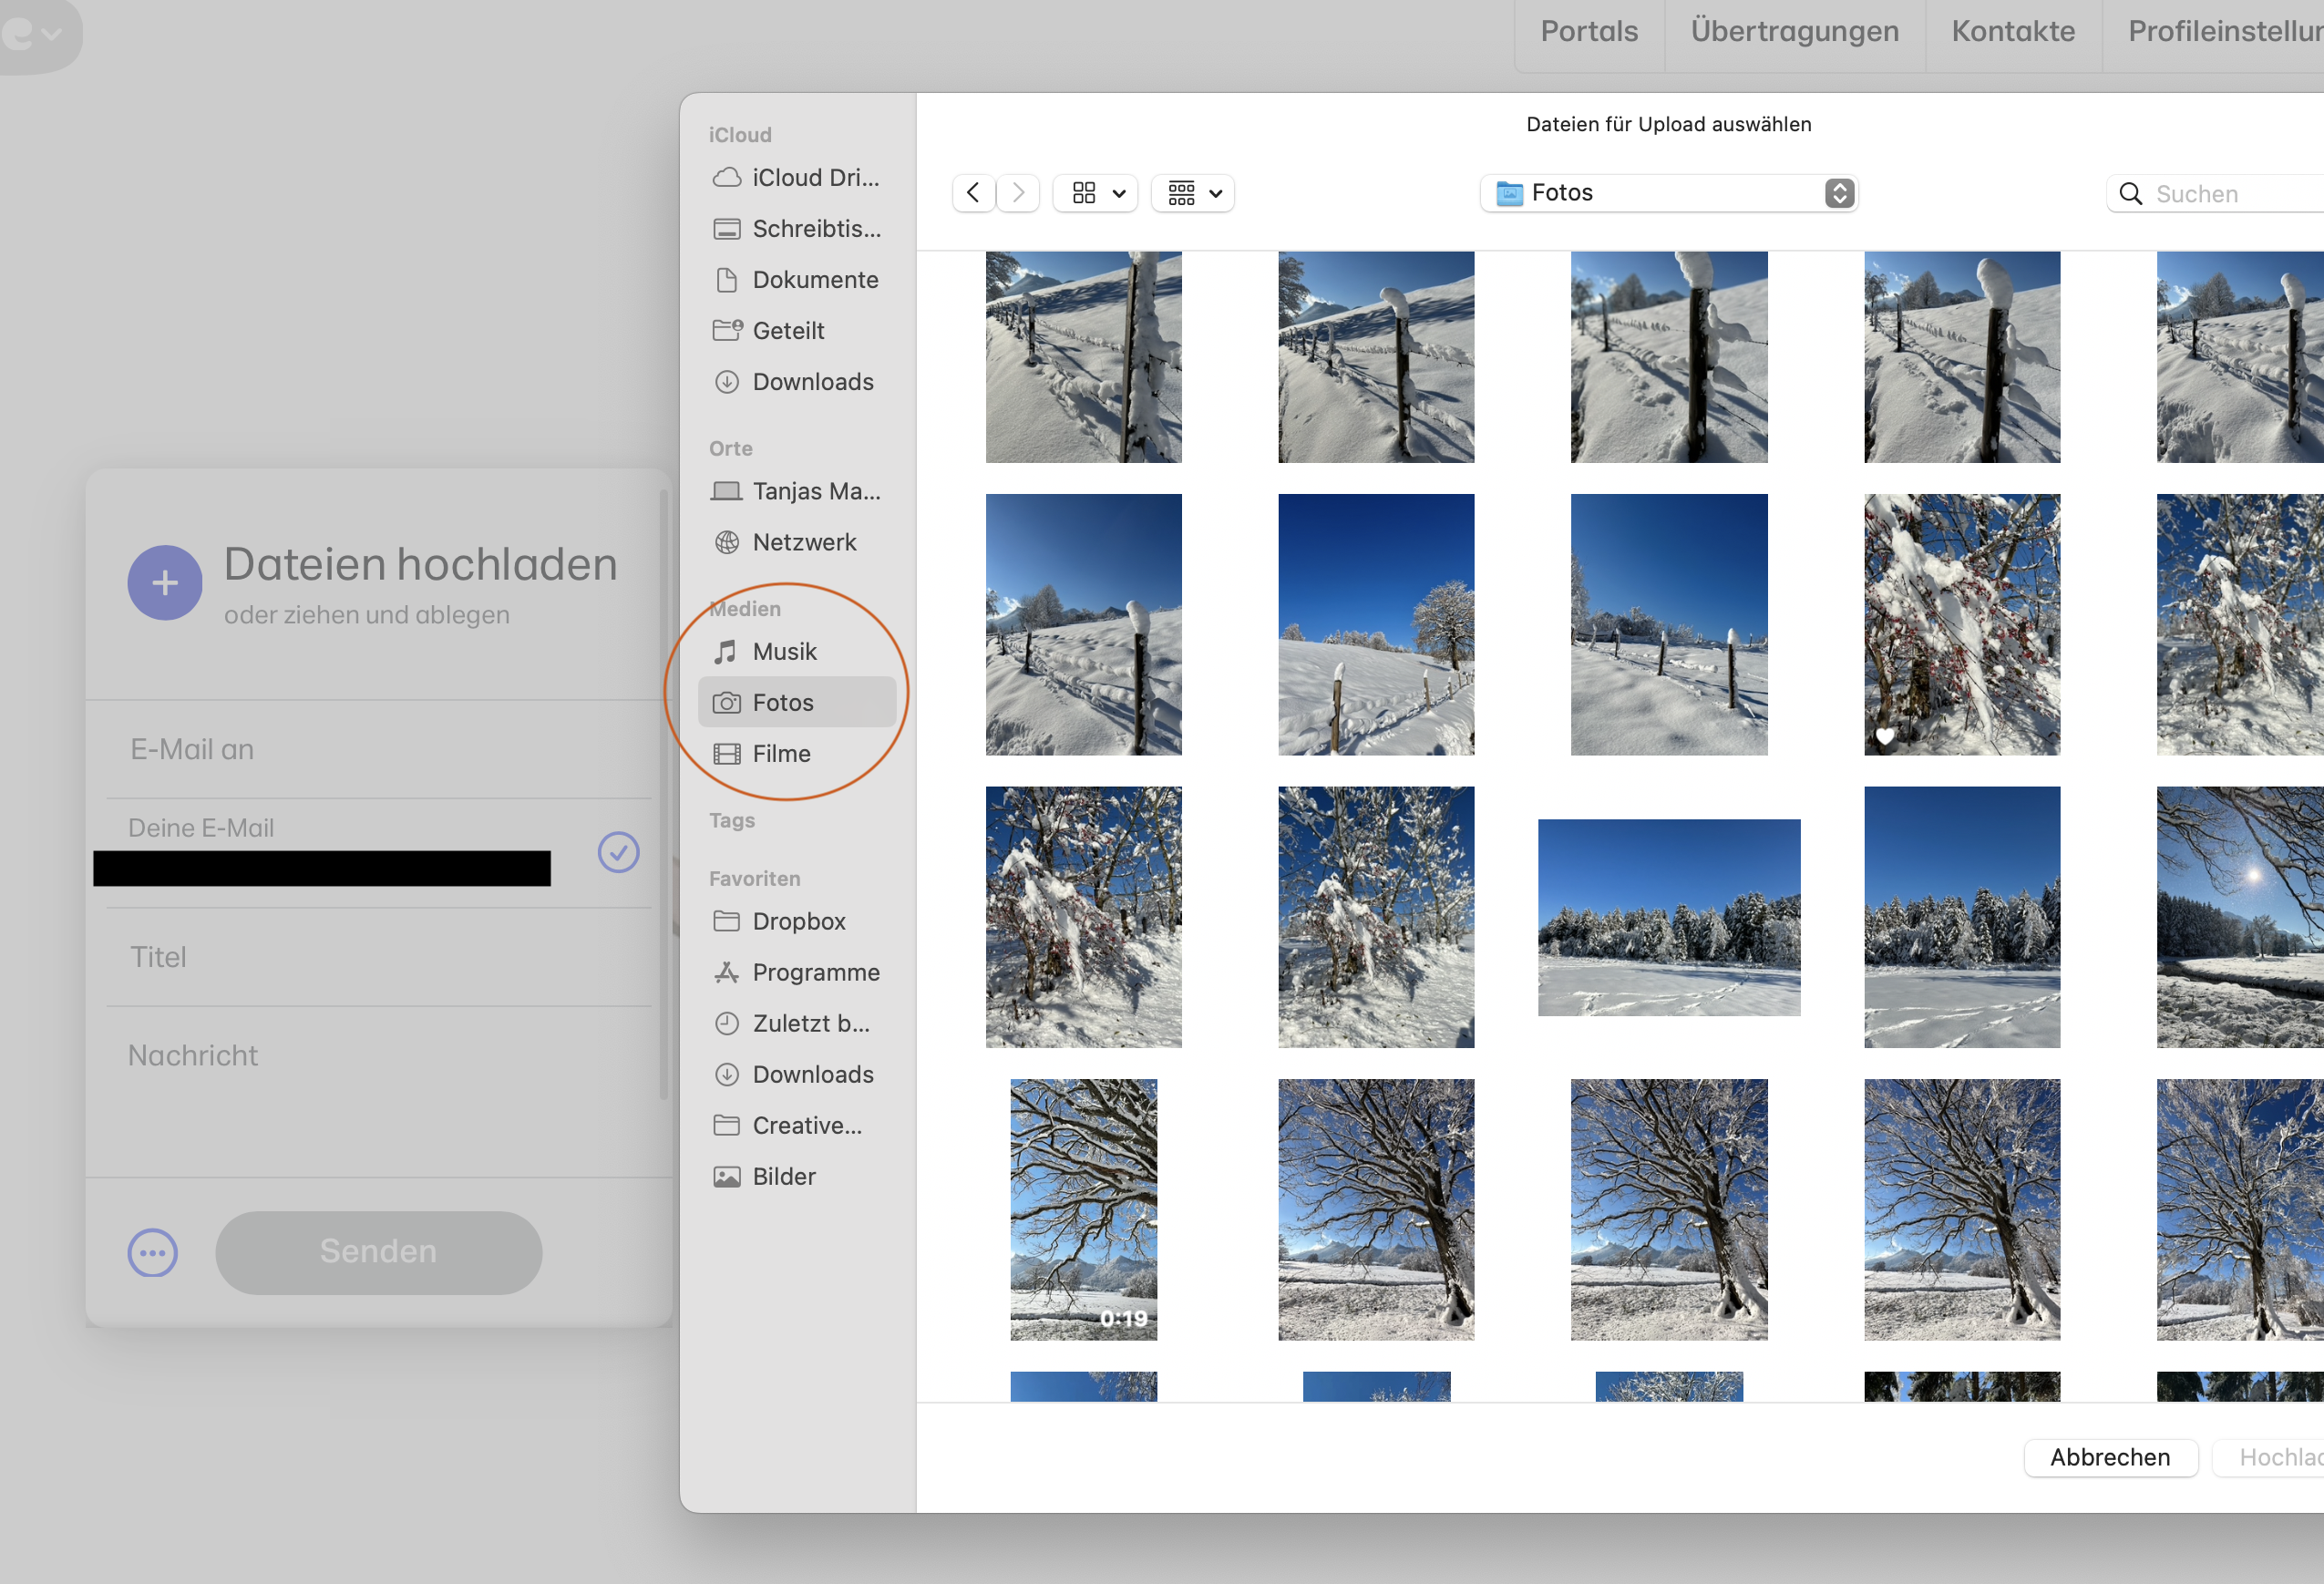Open the Kontakte tab
This screenshot has height=1584, width=2324.
coord(2012,31)
